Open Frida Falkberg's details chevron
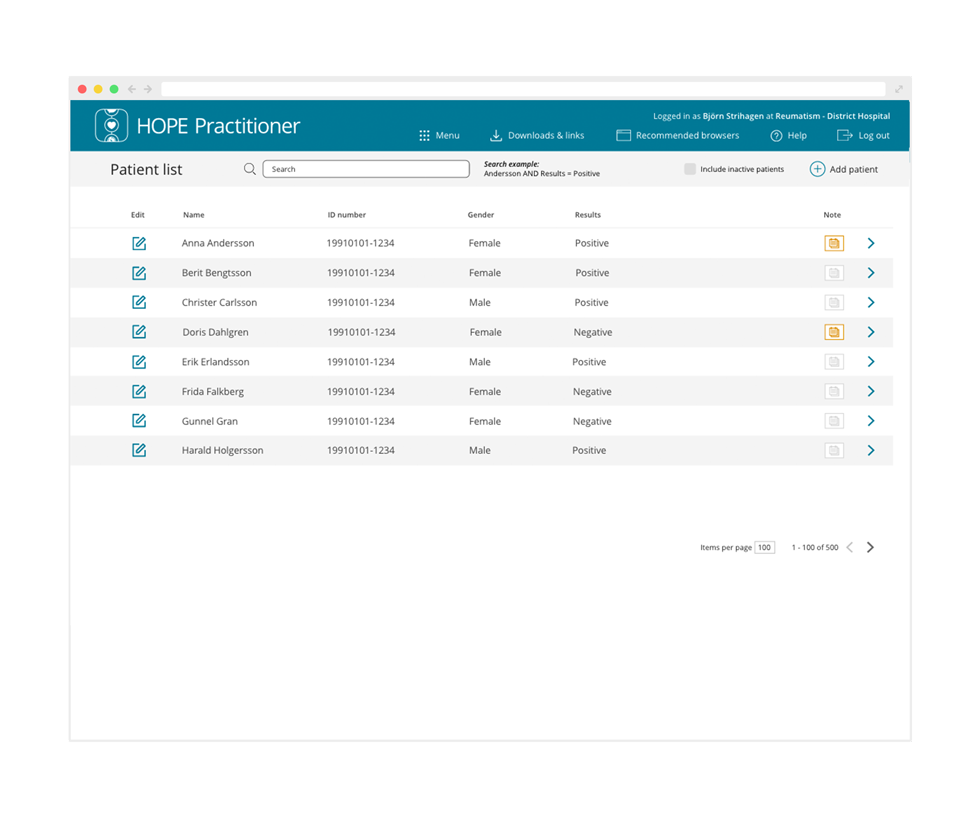 pyautogui.click(x=871, y=391)
